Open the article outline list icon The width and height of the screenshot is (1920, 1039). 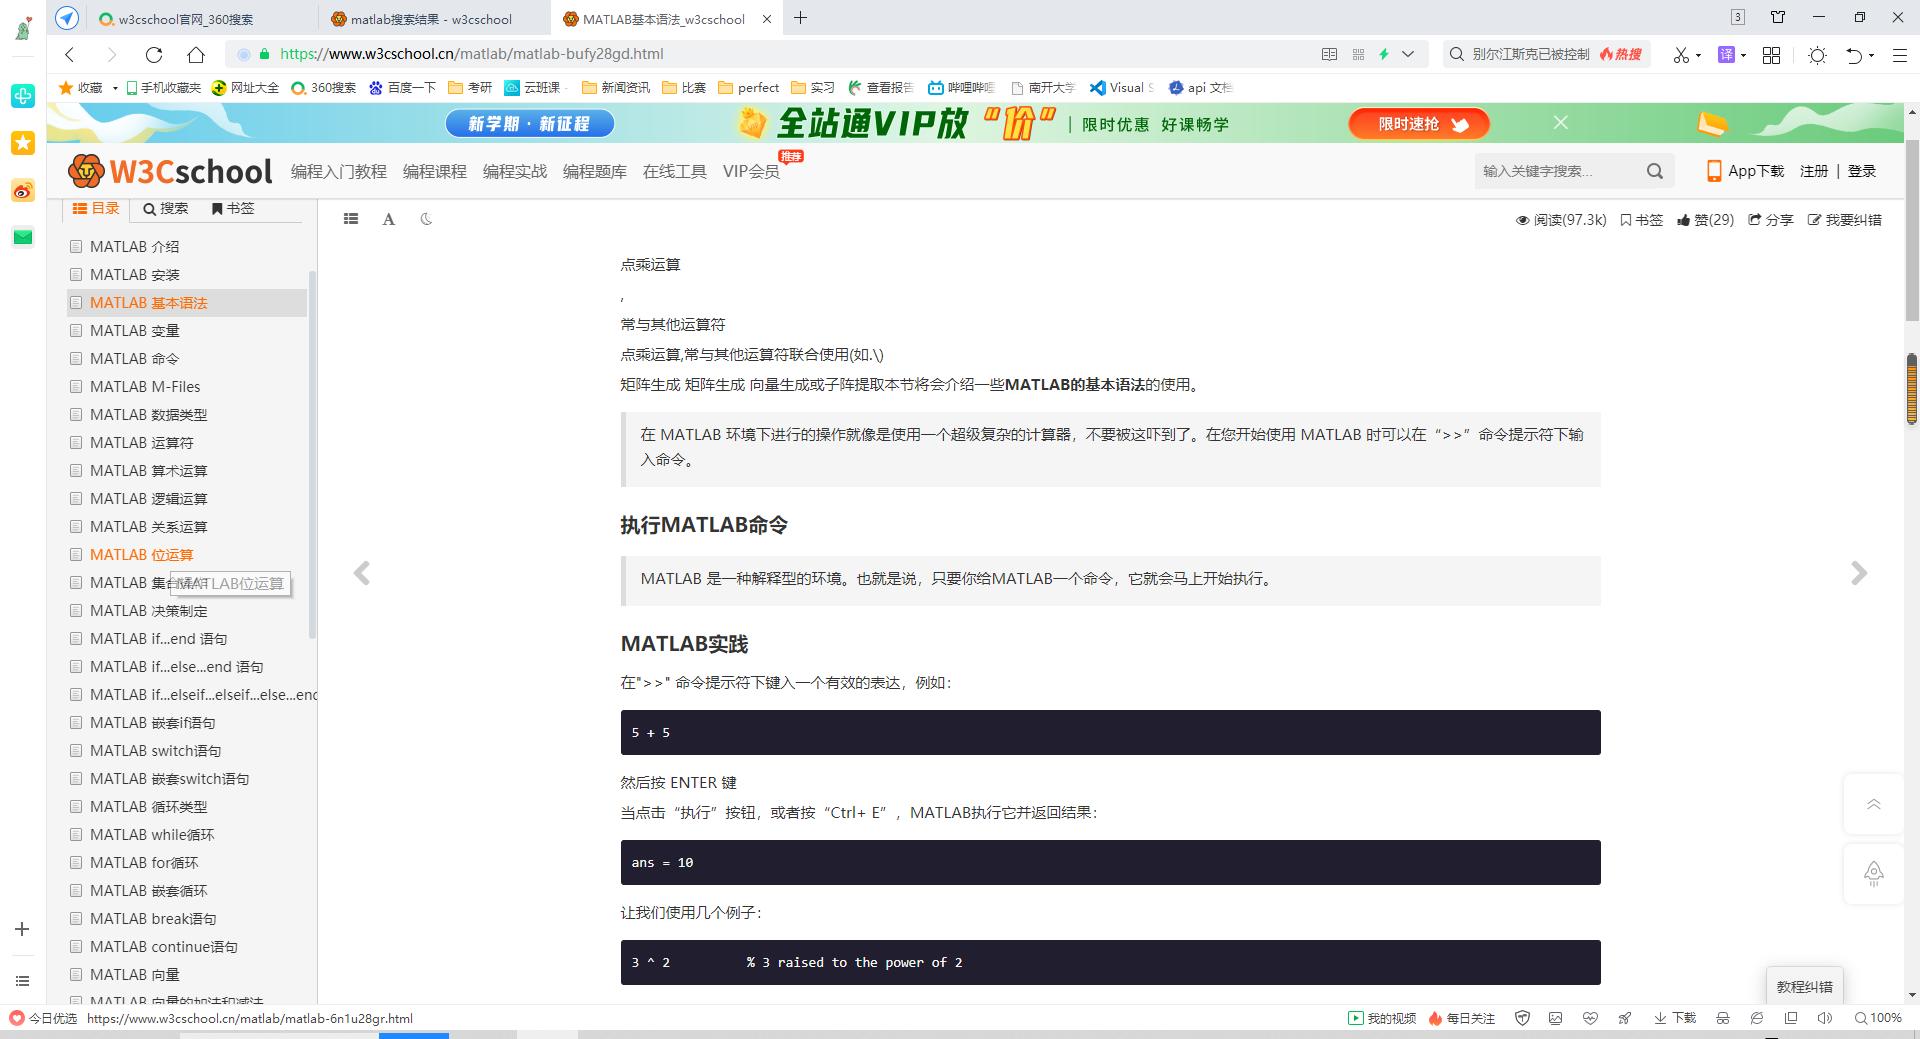(x=350, y=219)
